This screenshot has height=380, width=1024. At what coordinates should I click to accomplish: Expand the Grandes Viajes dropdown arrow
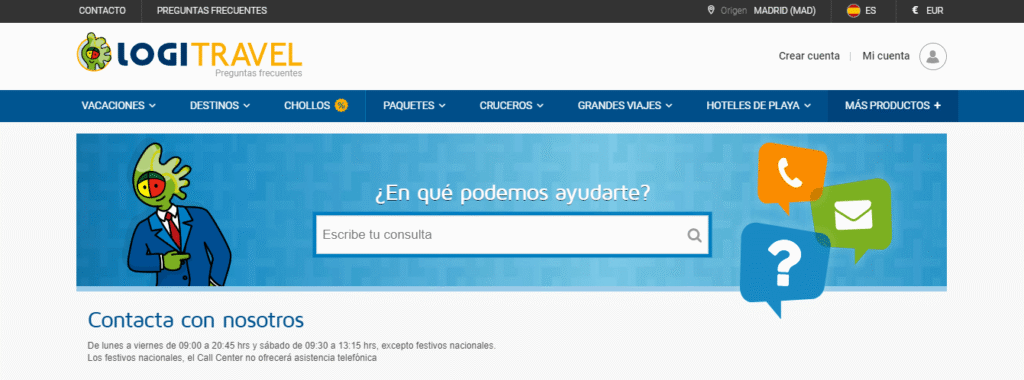(669, 106)
